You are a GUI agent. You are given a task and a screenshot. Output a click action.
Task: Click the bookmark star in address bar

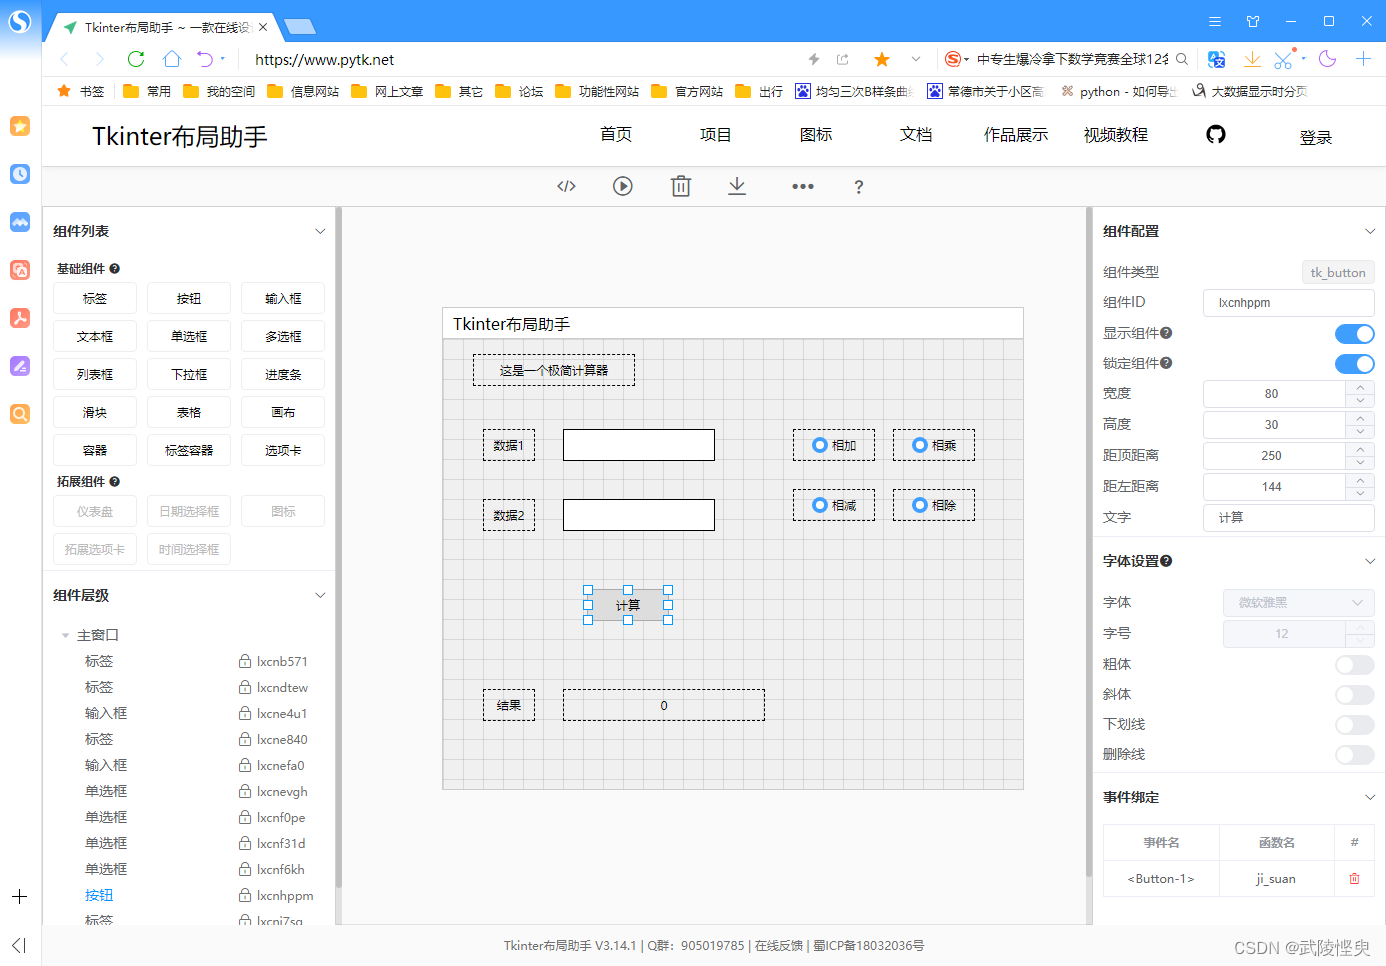pyautogui.click(x=882, y=59)
